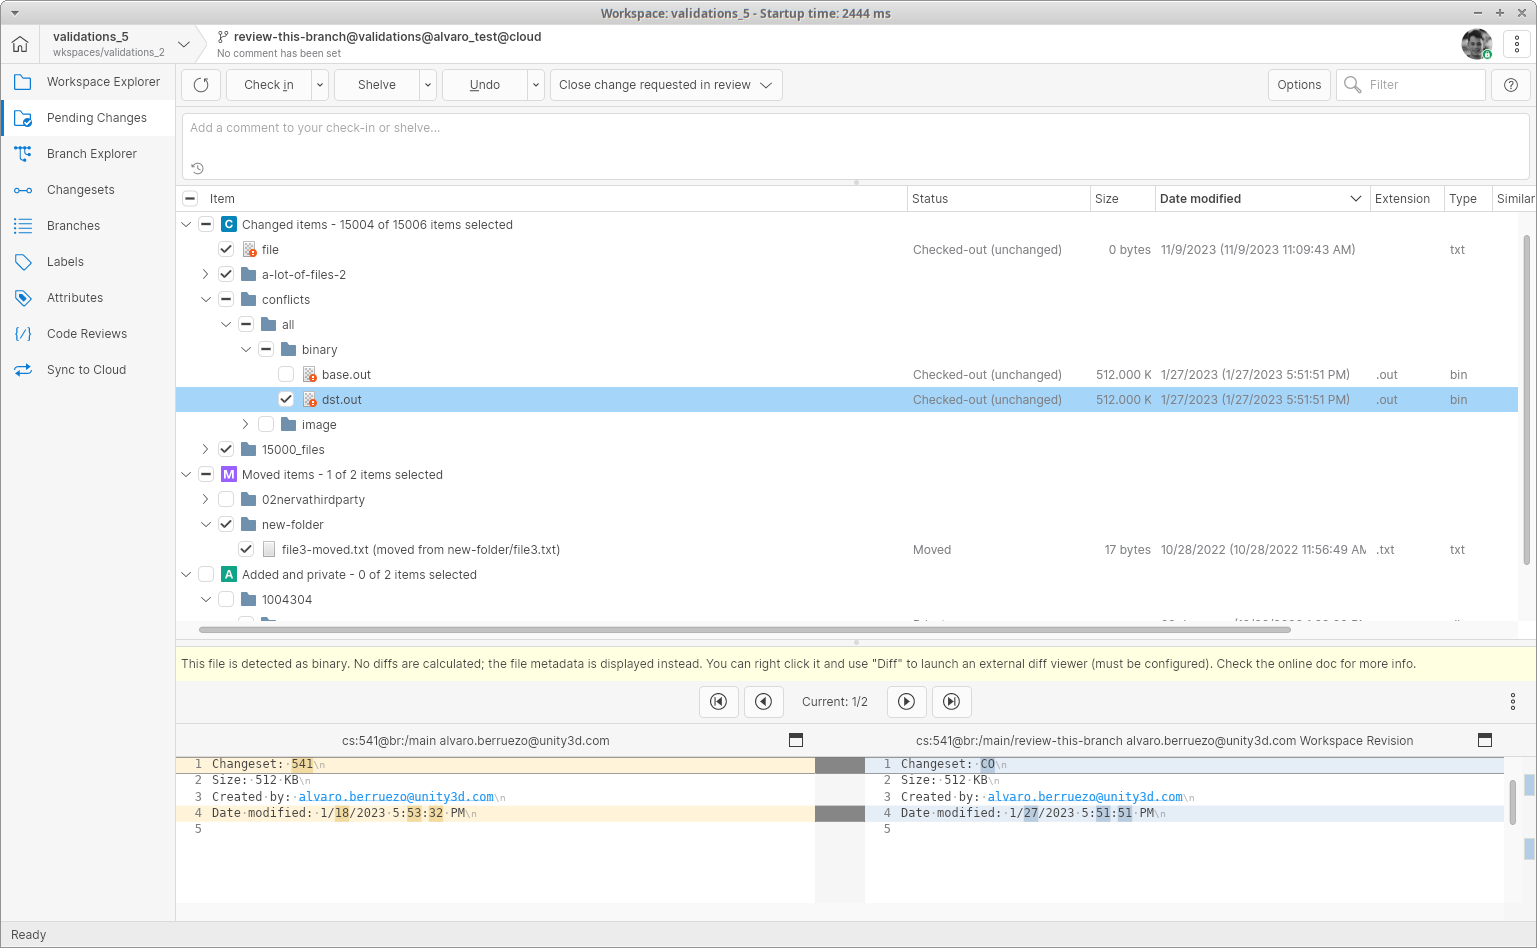Screen dimensions: 1537x948
Task: Click the user avatar icon
Action: [x=1477, y=44]
